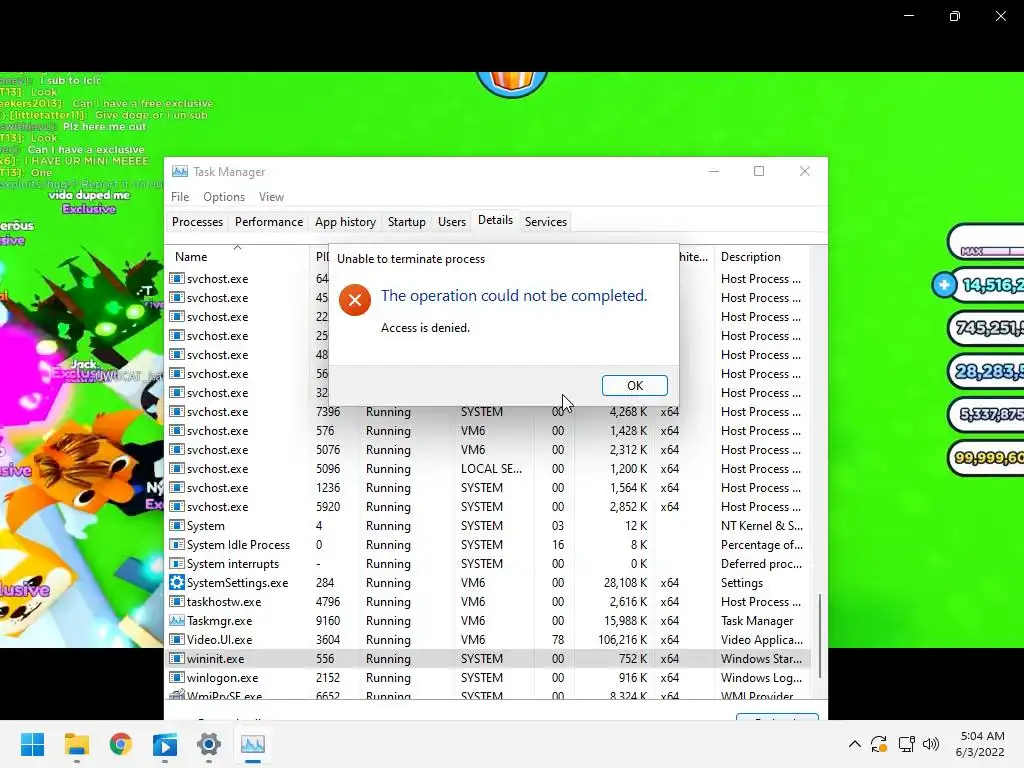Screen dimensions: 1024x768
Task: Click the 745,251 currency counter in game
Action: (985, 328)
